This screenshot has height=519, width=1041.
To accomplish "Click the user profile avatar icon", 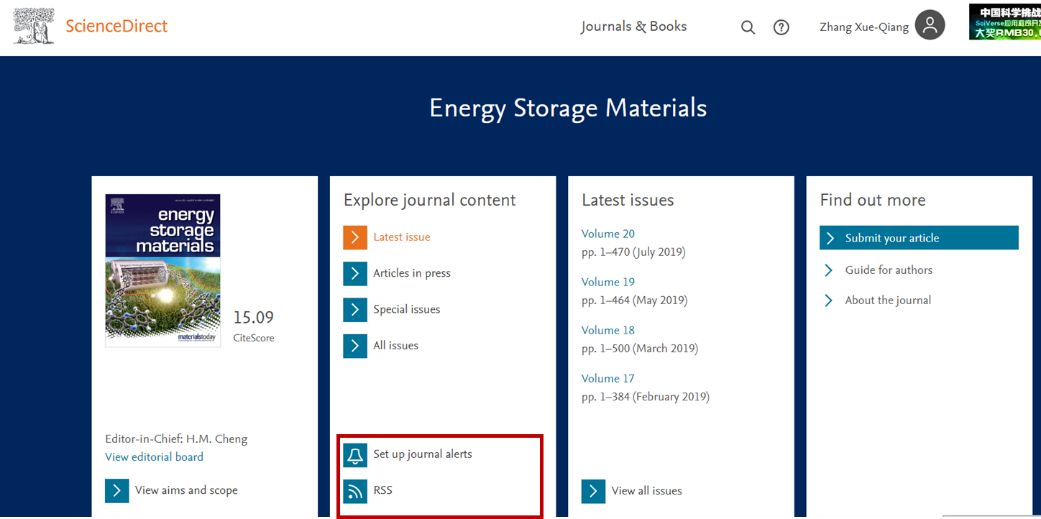I will pyautogui.click(x=929, y=26).
